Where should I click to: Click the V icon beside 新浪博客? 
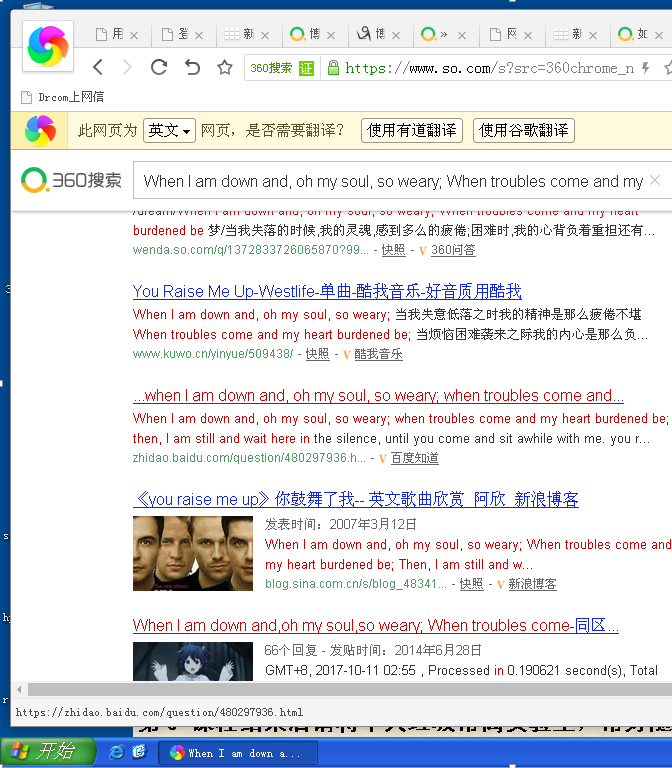(500, 584)
